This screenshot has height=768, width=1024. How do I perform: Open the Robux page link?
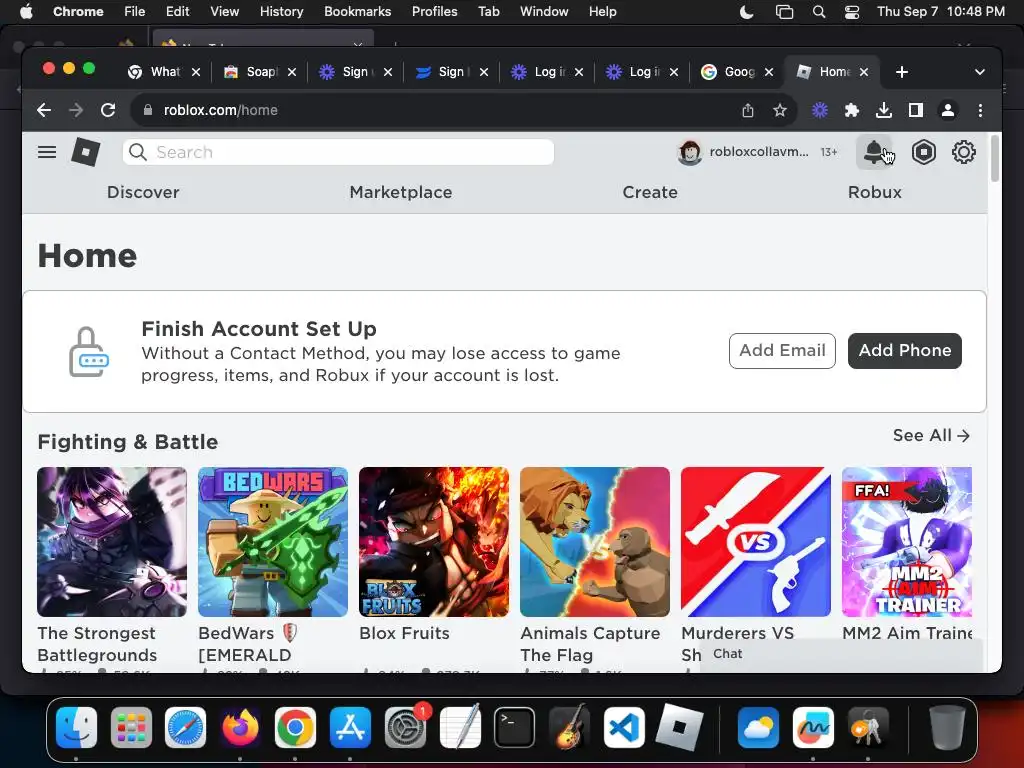pos(874,193)
